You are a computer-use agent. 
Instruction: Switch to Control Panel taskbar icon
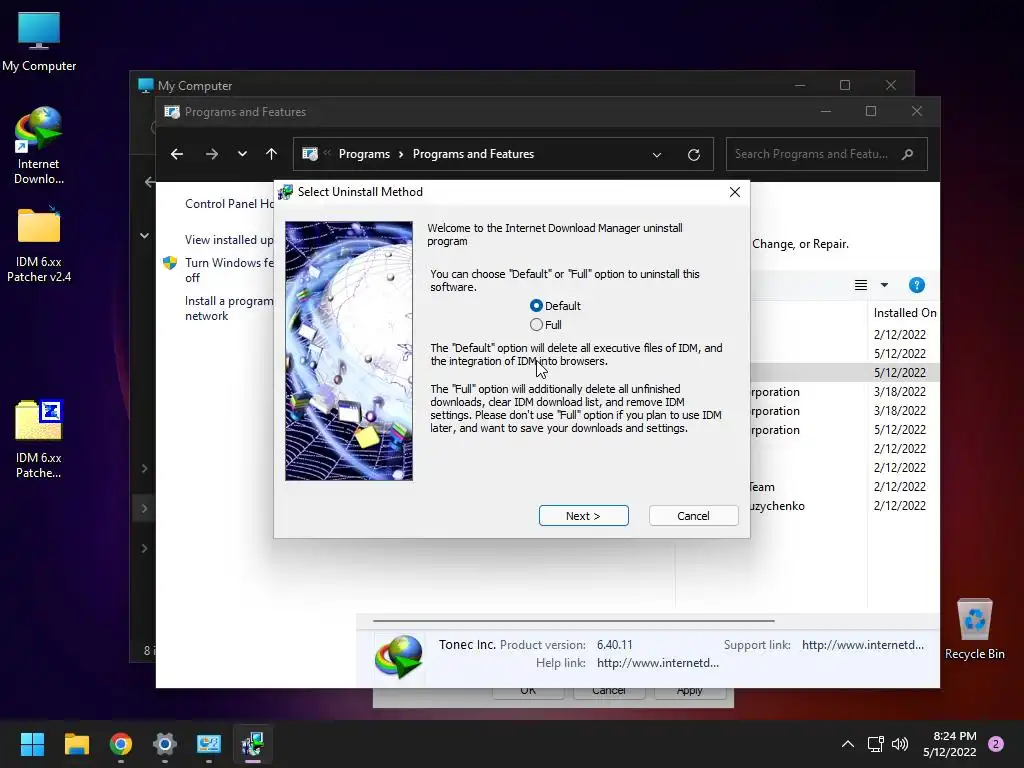(x=209, y=744)
